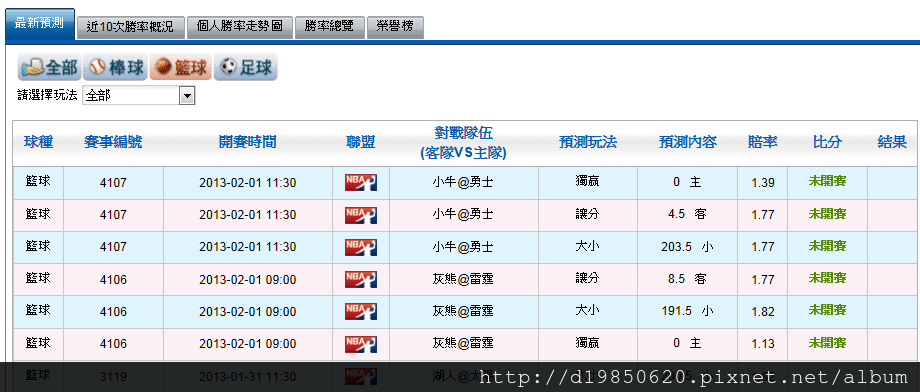Filter predictions by 籃球 basketball
This screenshot has height=392, width=920.
point(180,68)
